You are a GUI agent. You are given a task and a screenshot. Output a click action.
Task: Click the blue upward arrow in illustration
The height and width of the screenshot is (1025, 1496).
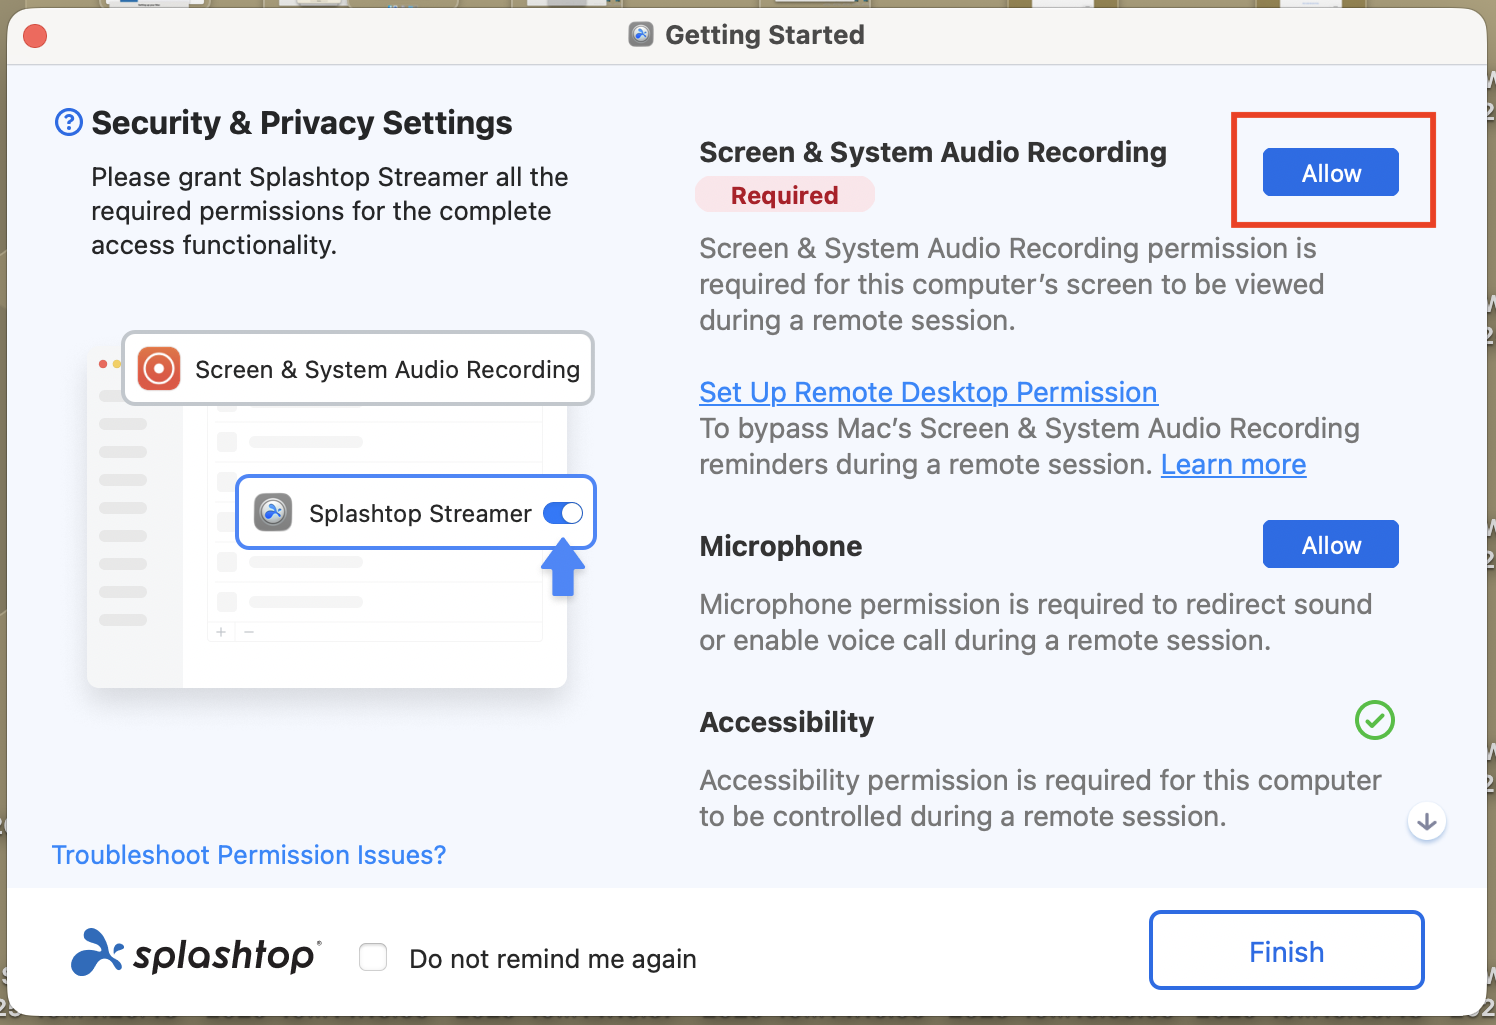tap(563, 567)
